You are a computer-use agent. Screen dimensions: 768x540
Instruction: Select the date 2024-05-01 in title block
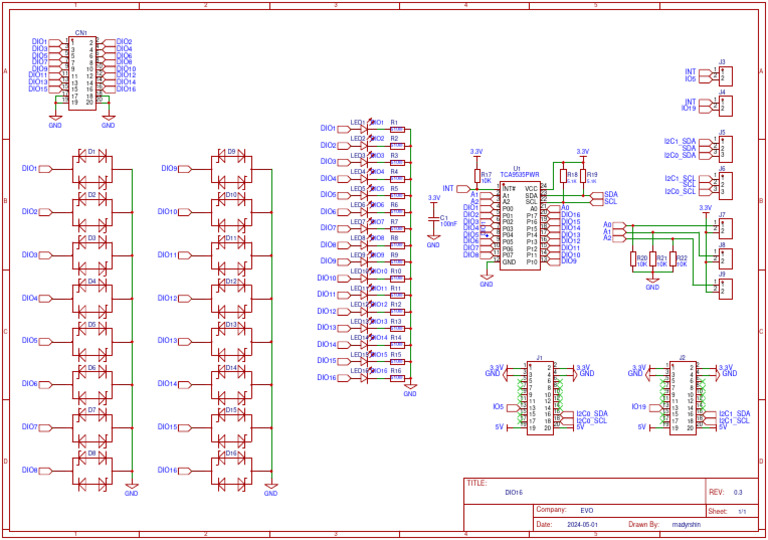coord(582,524)
